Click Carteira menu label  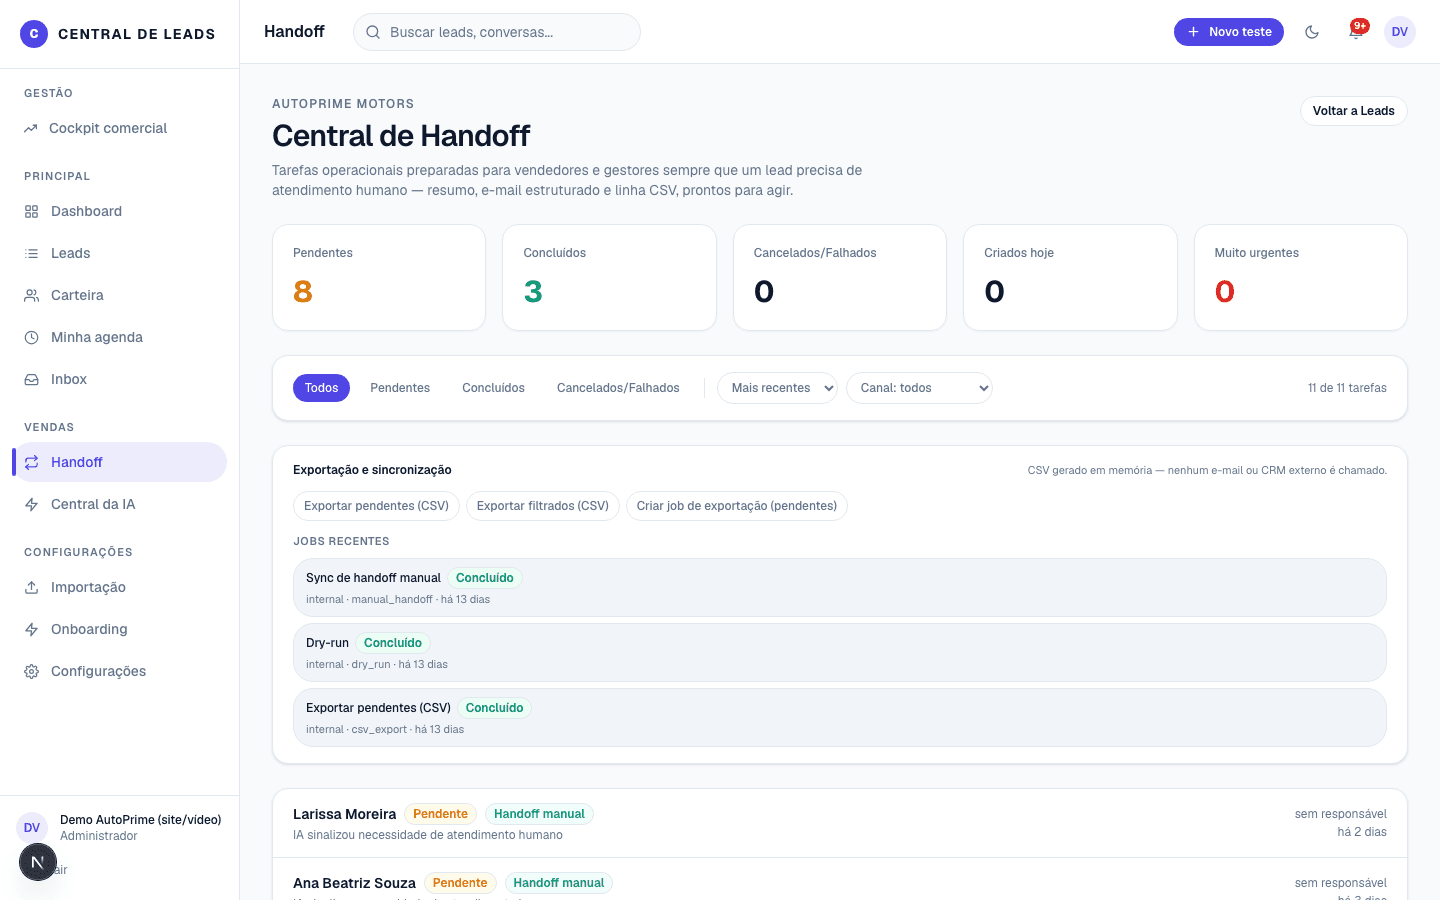click(77, 296)
